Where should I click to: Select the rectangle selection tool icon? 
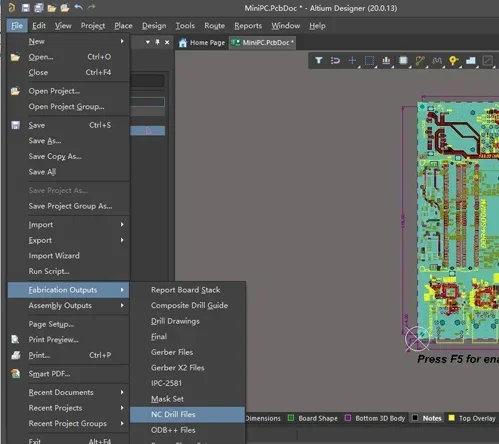click(369, 60)
